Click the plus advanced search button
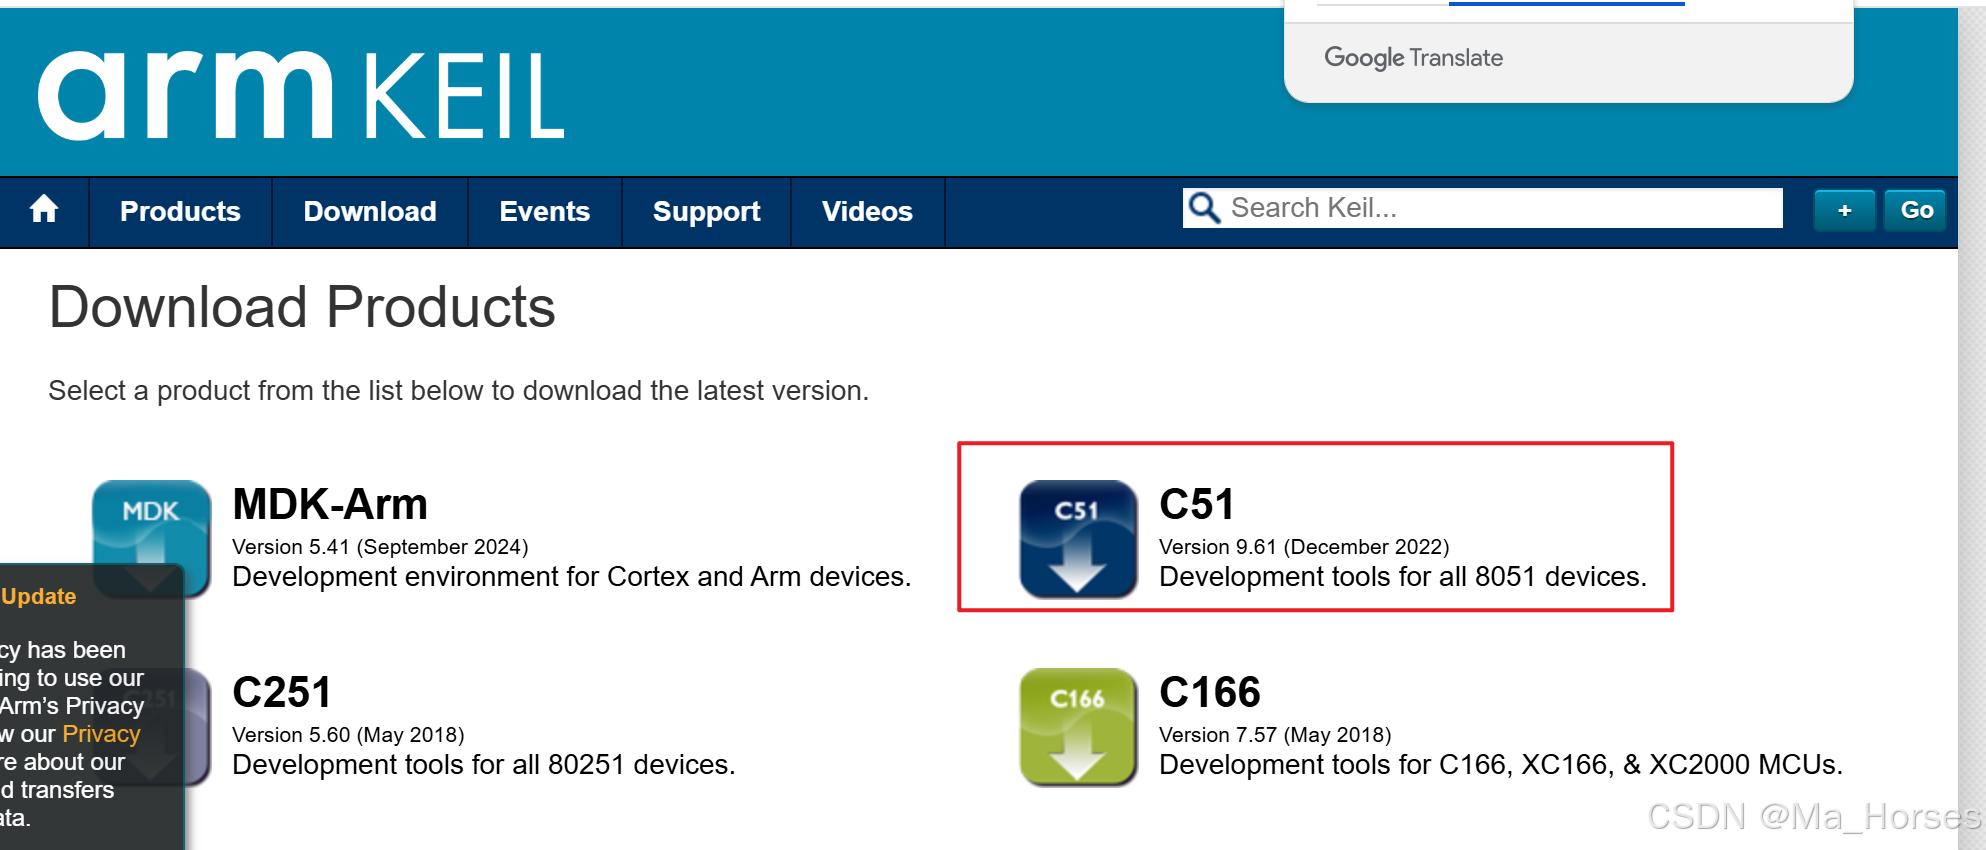 (x=1845, y=210)
